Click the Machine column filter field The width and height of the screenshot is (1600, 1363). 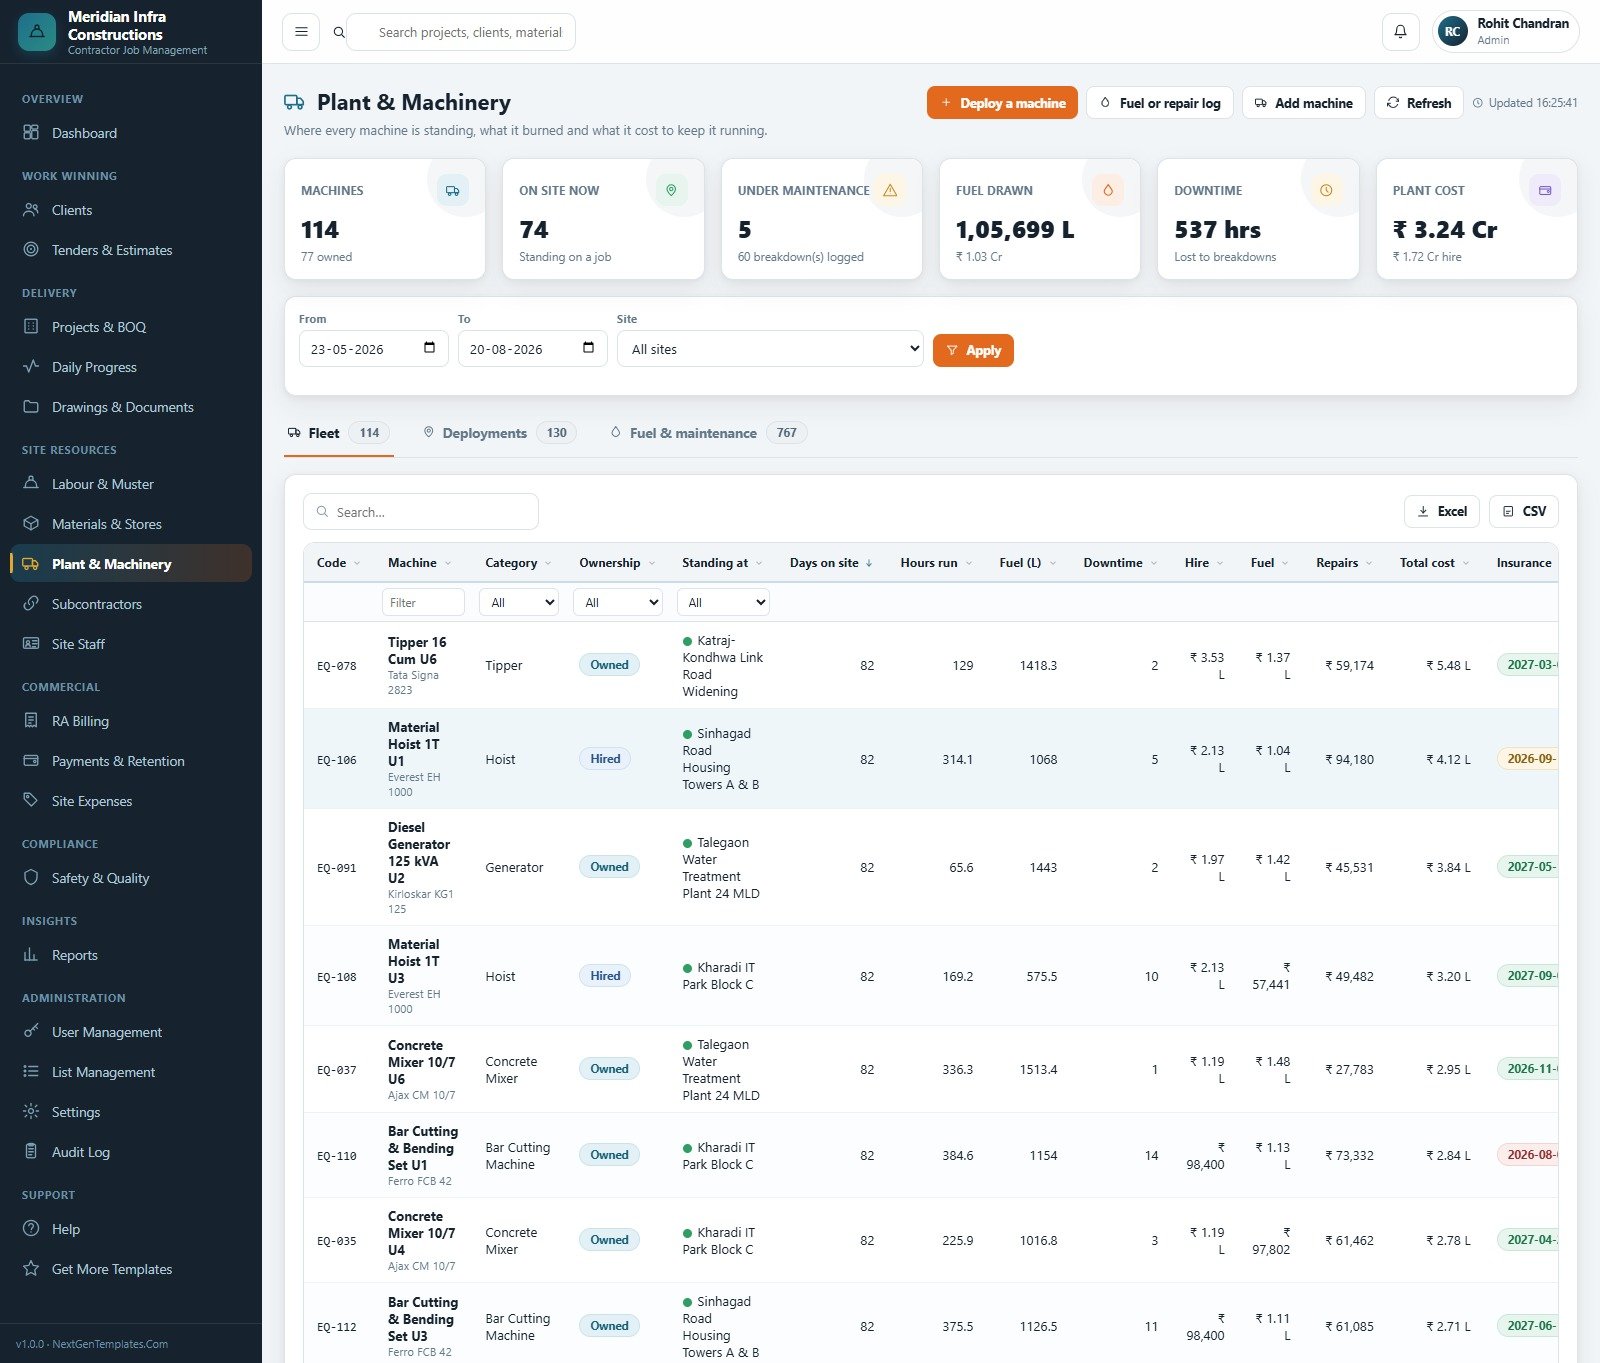tap(423, 602)
